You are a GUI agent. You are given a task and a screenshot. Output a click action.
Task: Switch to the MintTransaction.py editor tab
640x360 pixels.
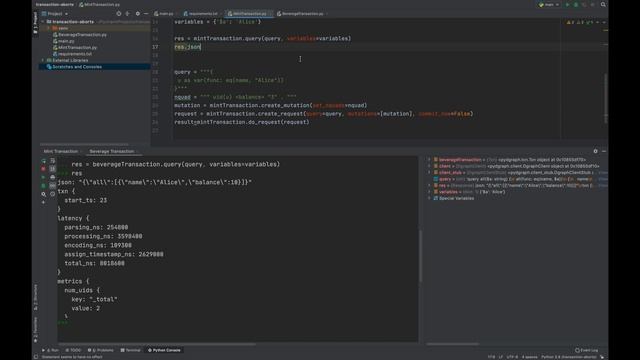click(249, 13)
